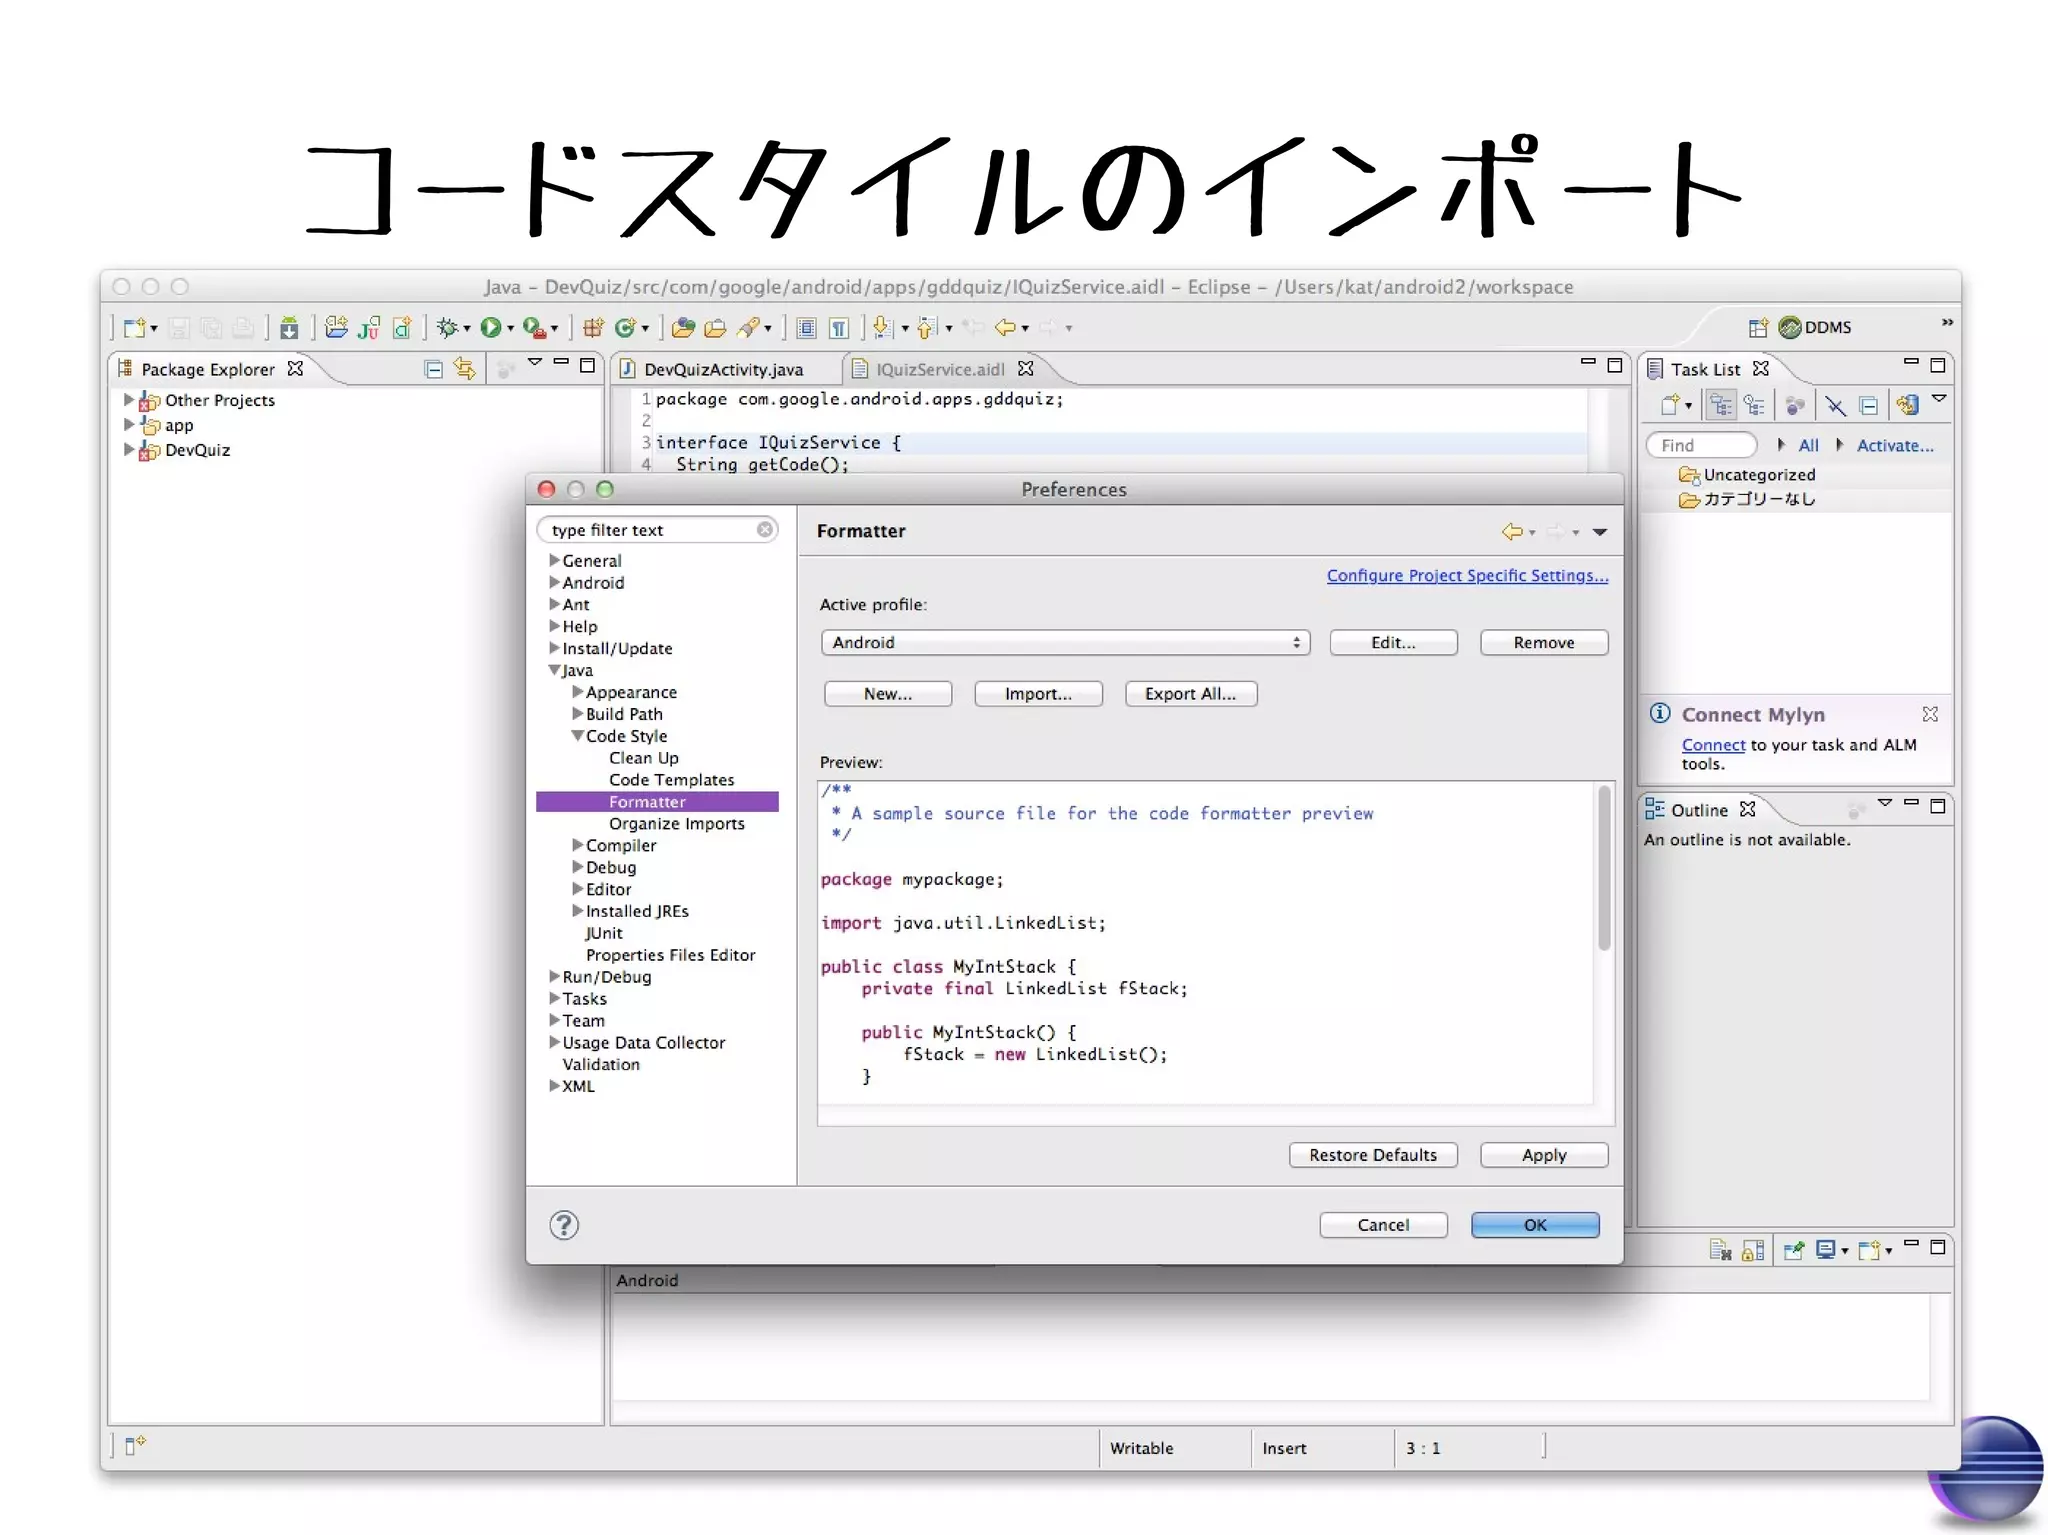Click Restore Defaults button
This screenshot has width=2048, height=1535.
pos(1373,1155)
